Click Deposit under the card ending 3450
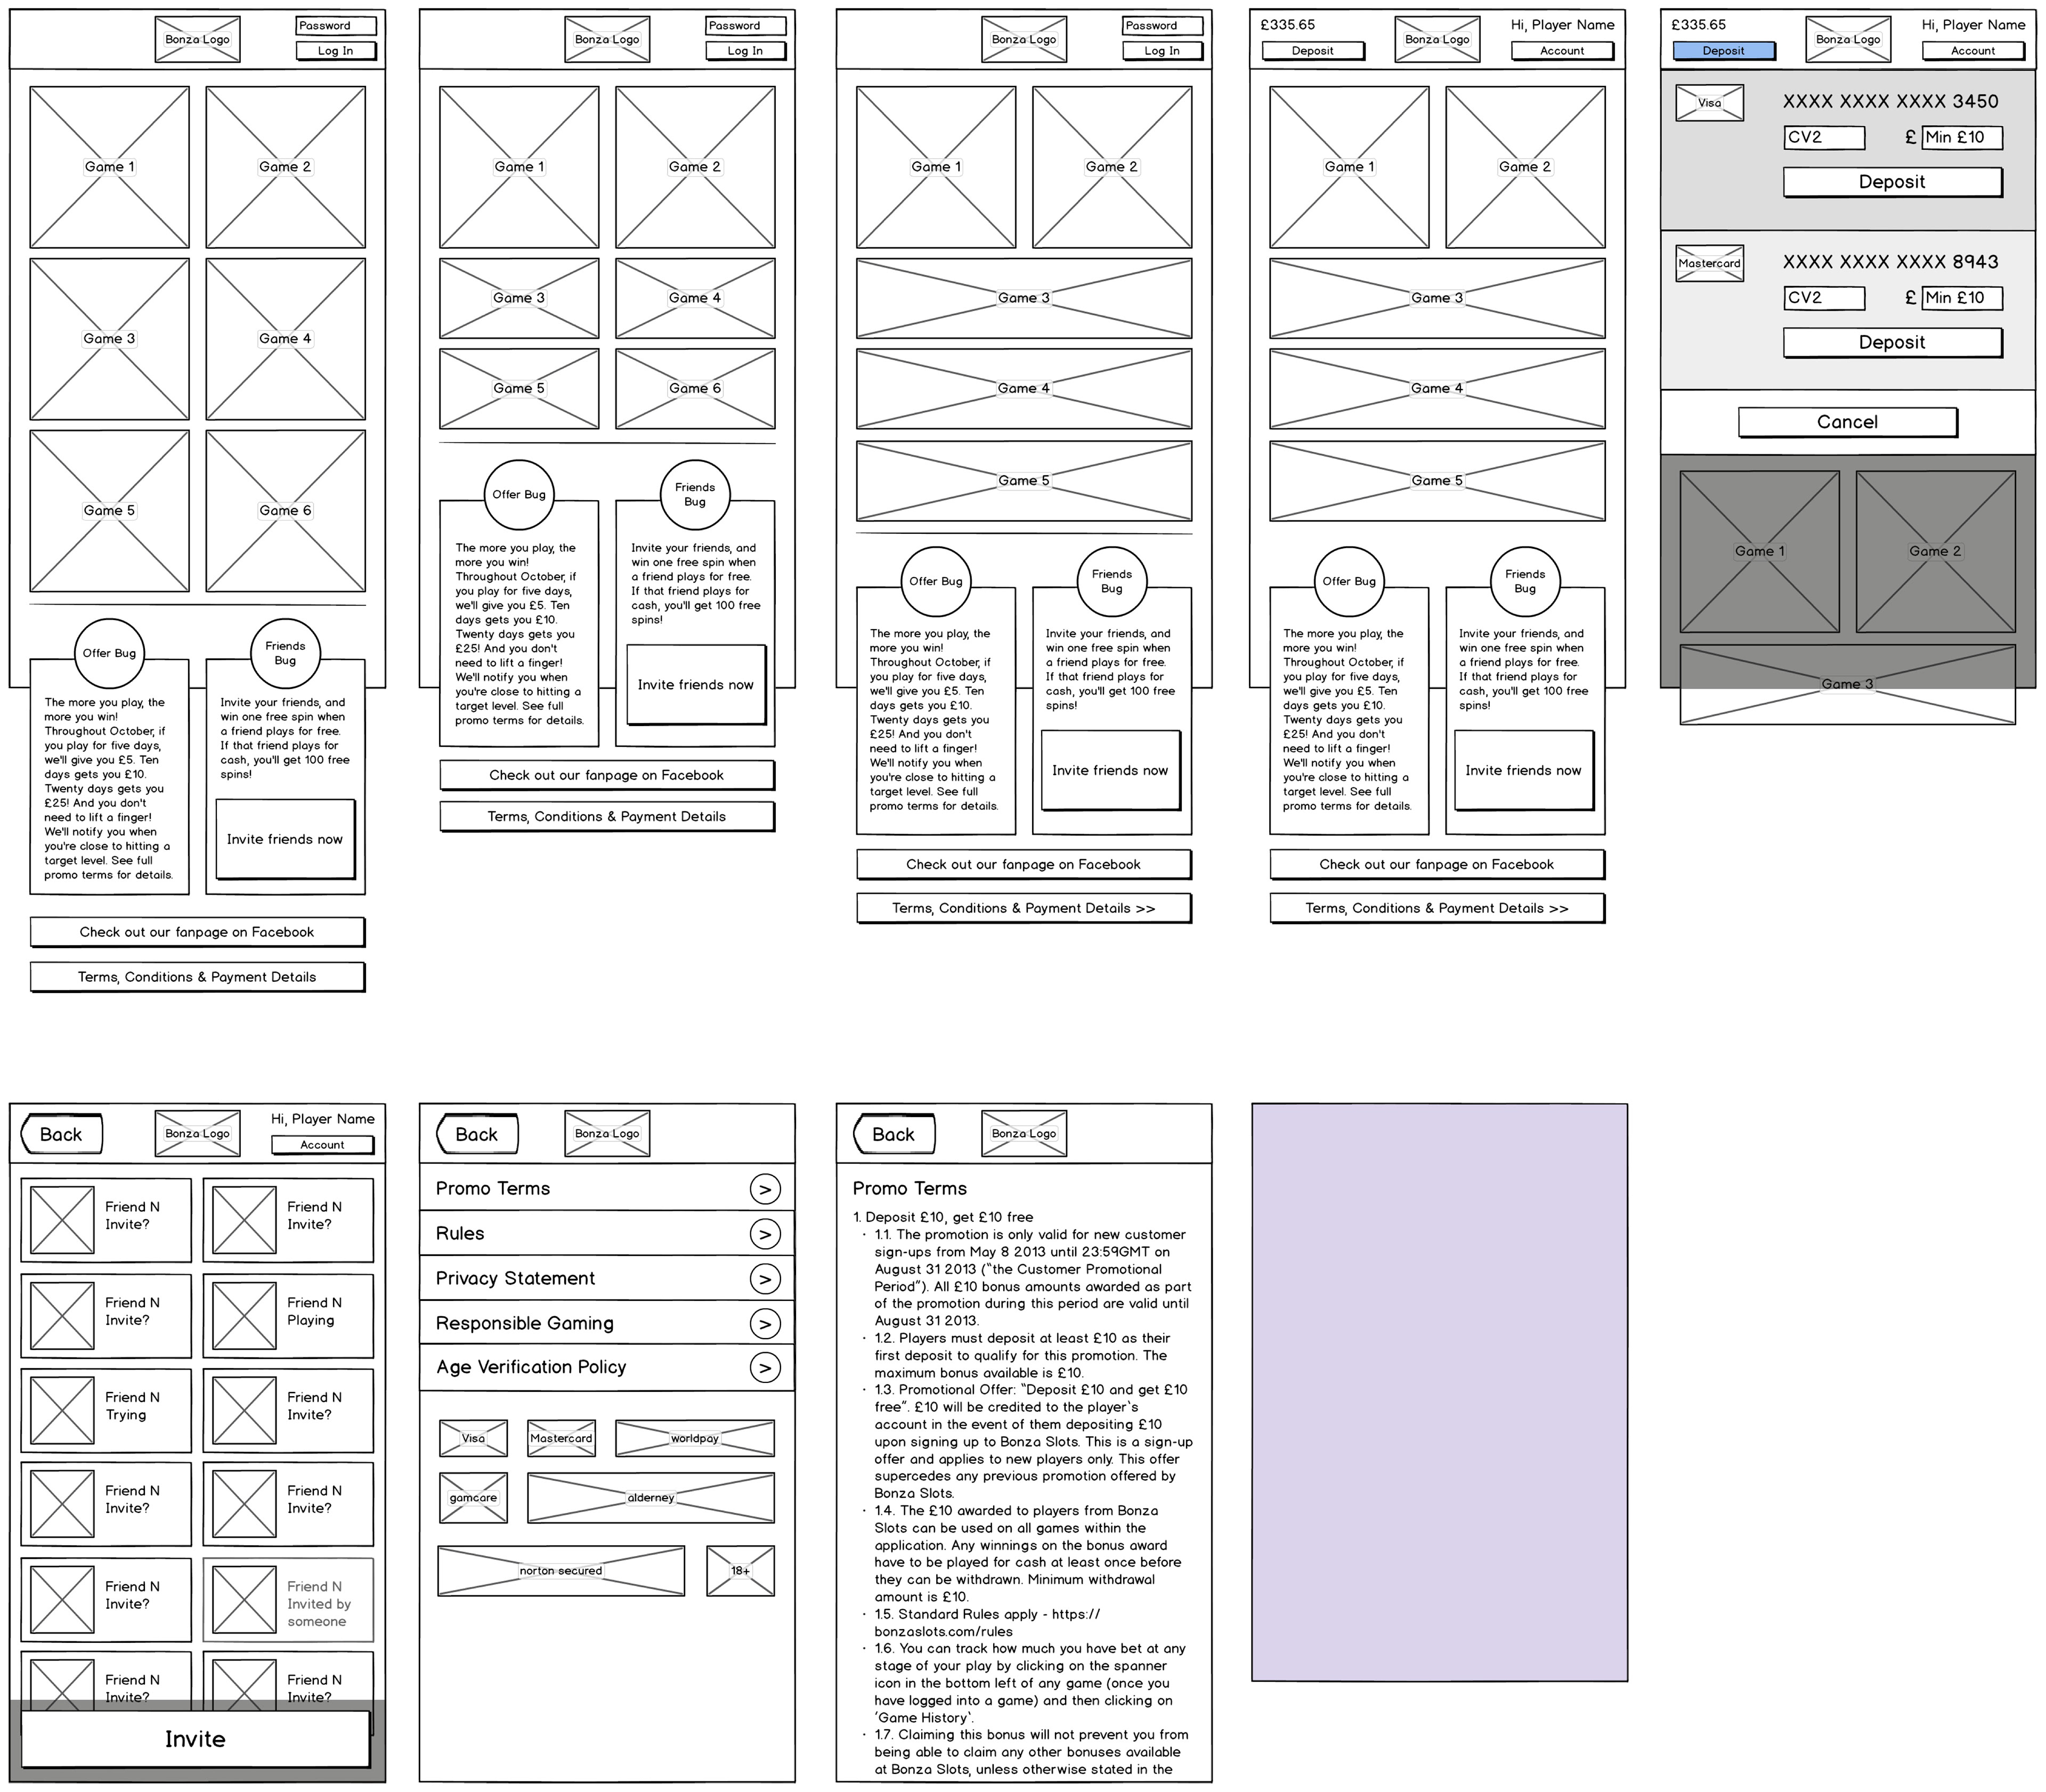This screenshot has width=2046, height=1792. 1892,182
